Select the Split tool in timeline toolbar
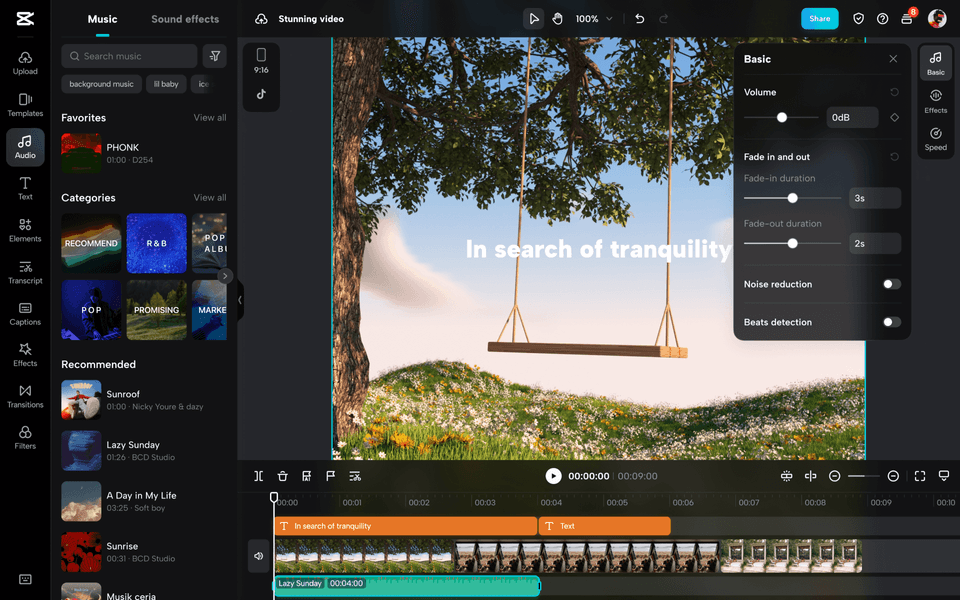 point(258,476)
